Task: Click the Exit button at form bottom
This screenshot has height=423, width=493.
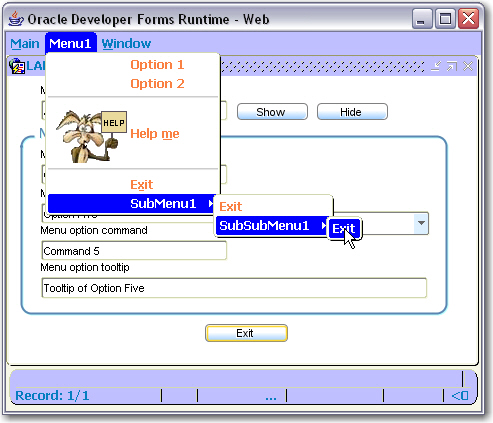Action: tap(246, 333)
